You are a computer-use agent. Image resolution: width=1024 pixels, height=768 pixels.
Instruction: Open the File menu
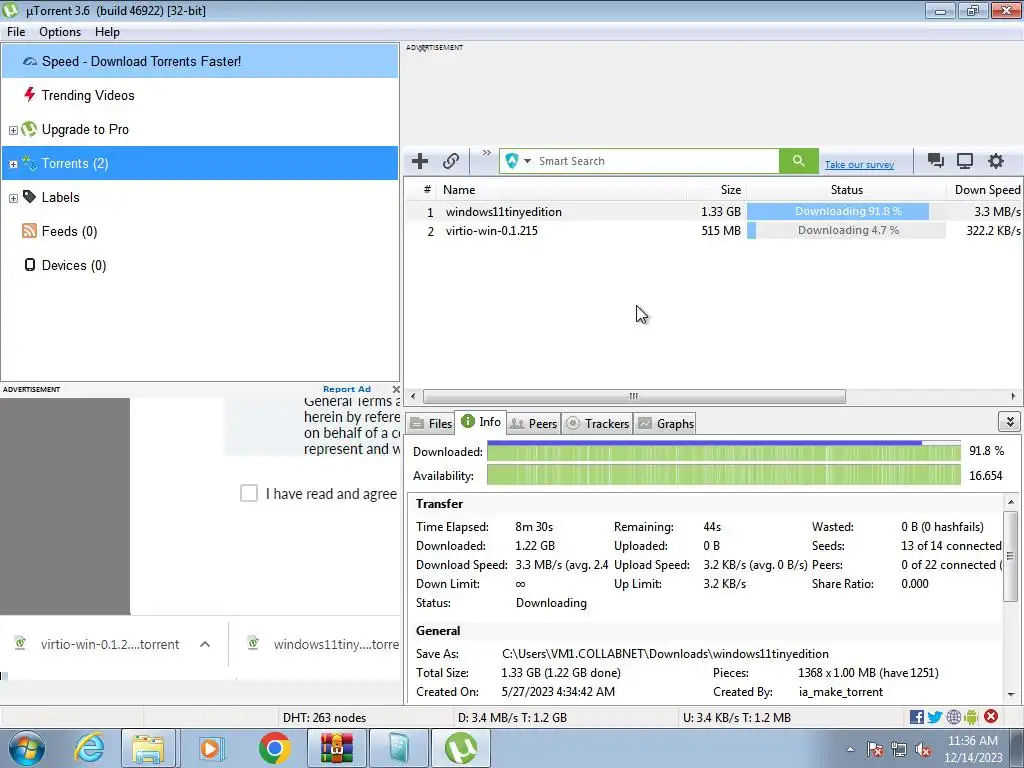[x=16, y=32]
